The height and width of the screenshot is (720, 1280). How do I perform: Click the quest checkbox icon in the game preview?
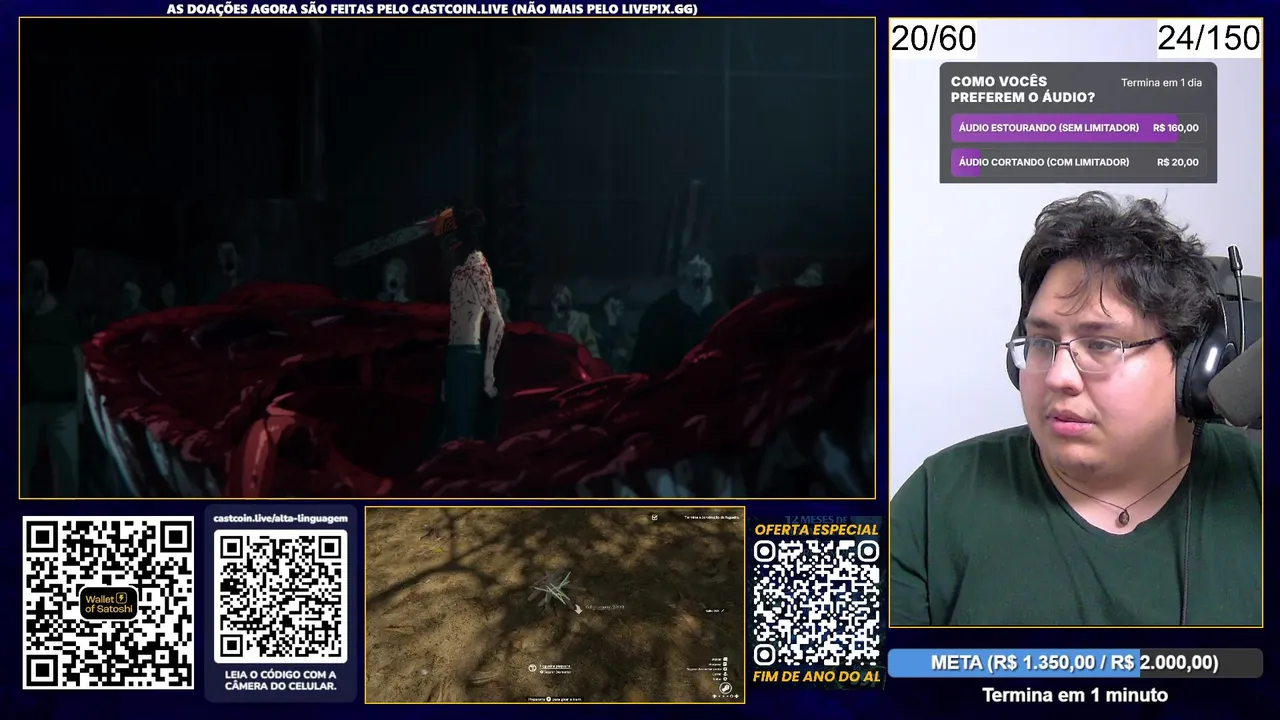tap(655, 517)
